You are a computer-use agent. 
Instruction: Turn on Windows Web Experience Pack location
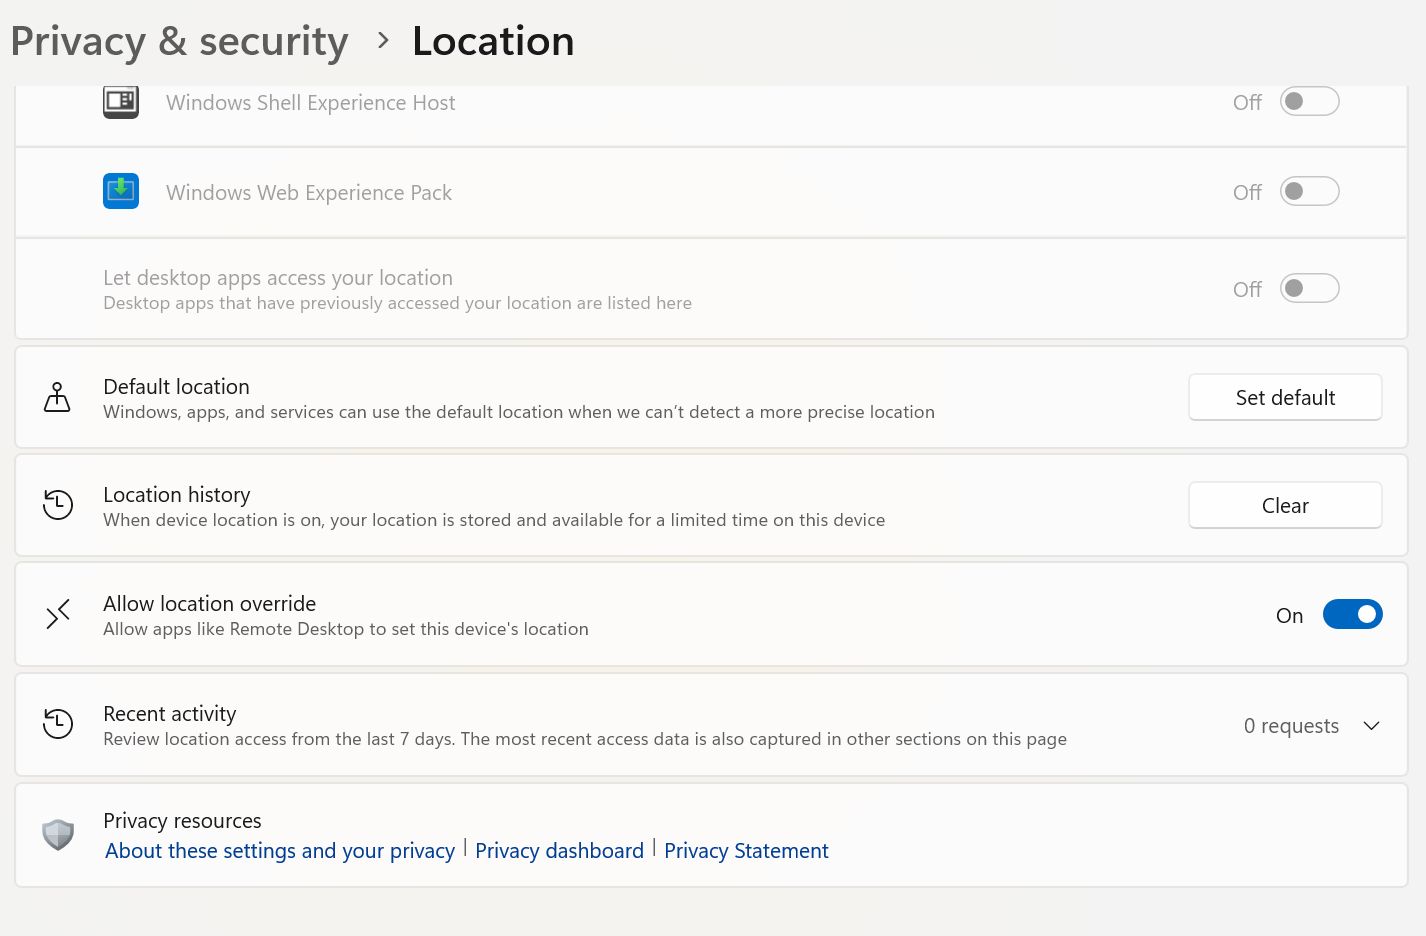point(1309,191)
